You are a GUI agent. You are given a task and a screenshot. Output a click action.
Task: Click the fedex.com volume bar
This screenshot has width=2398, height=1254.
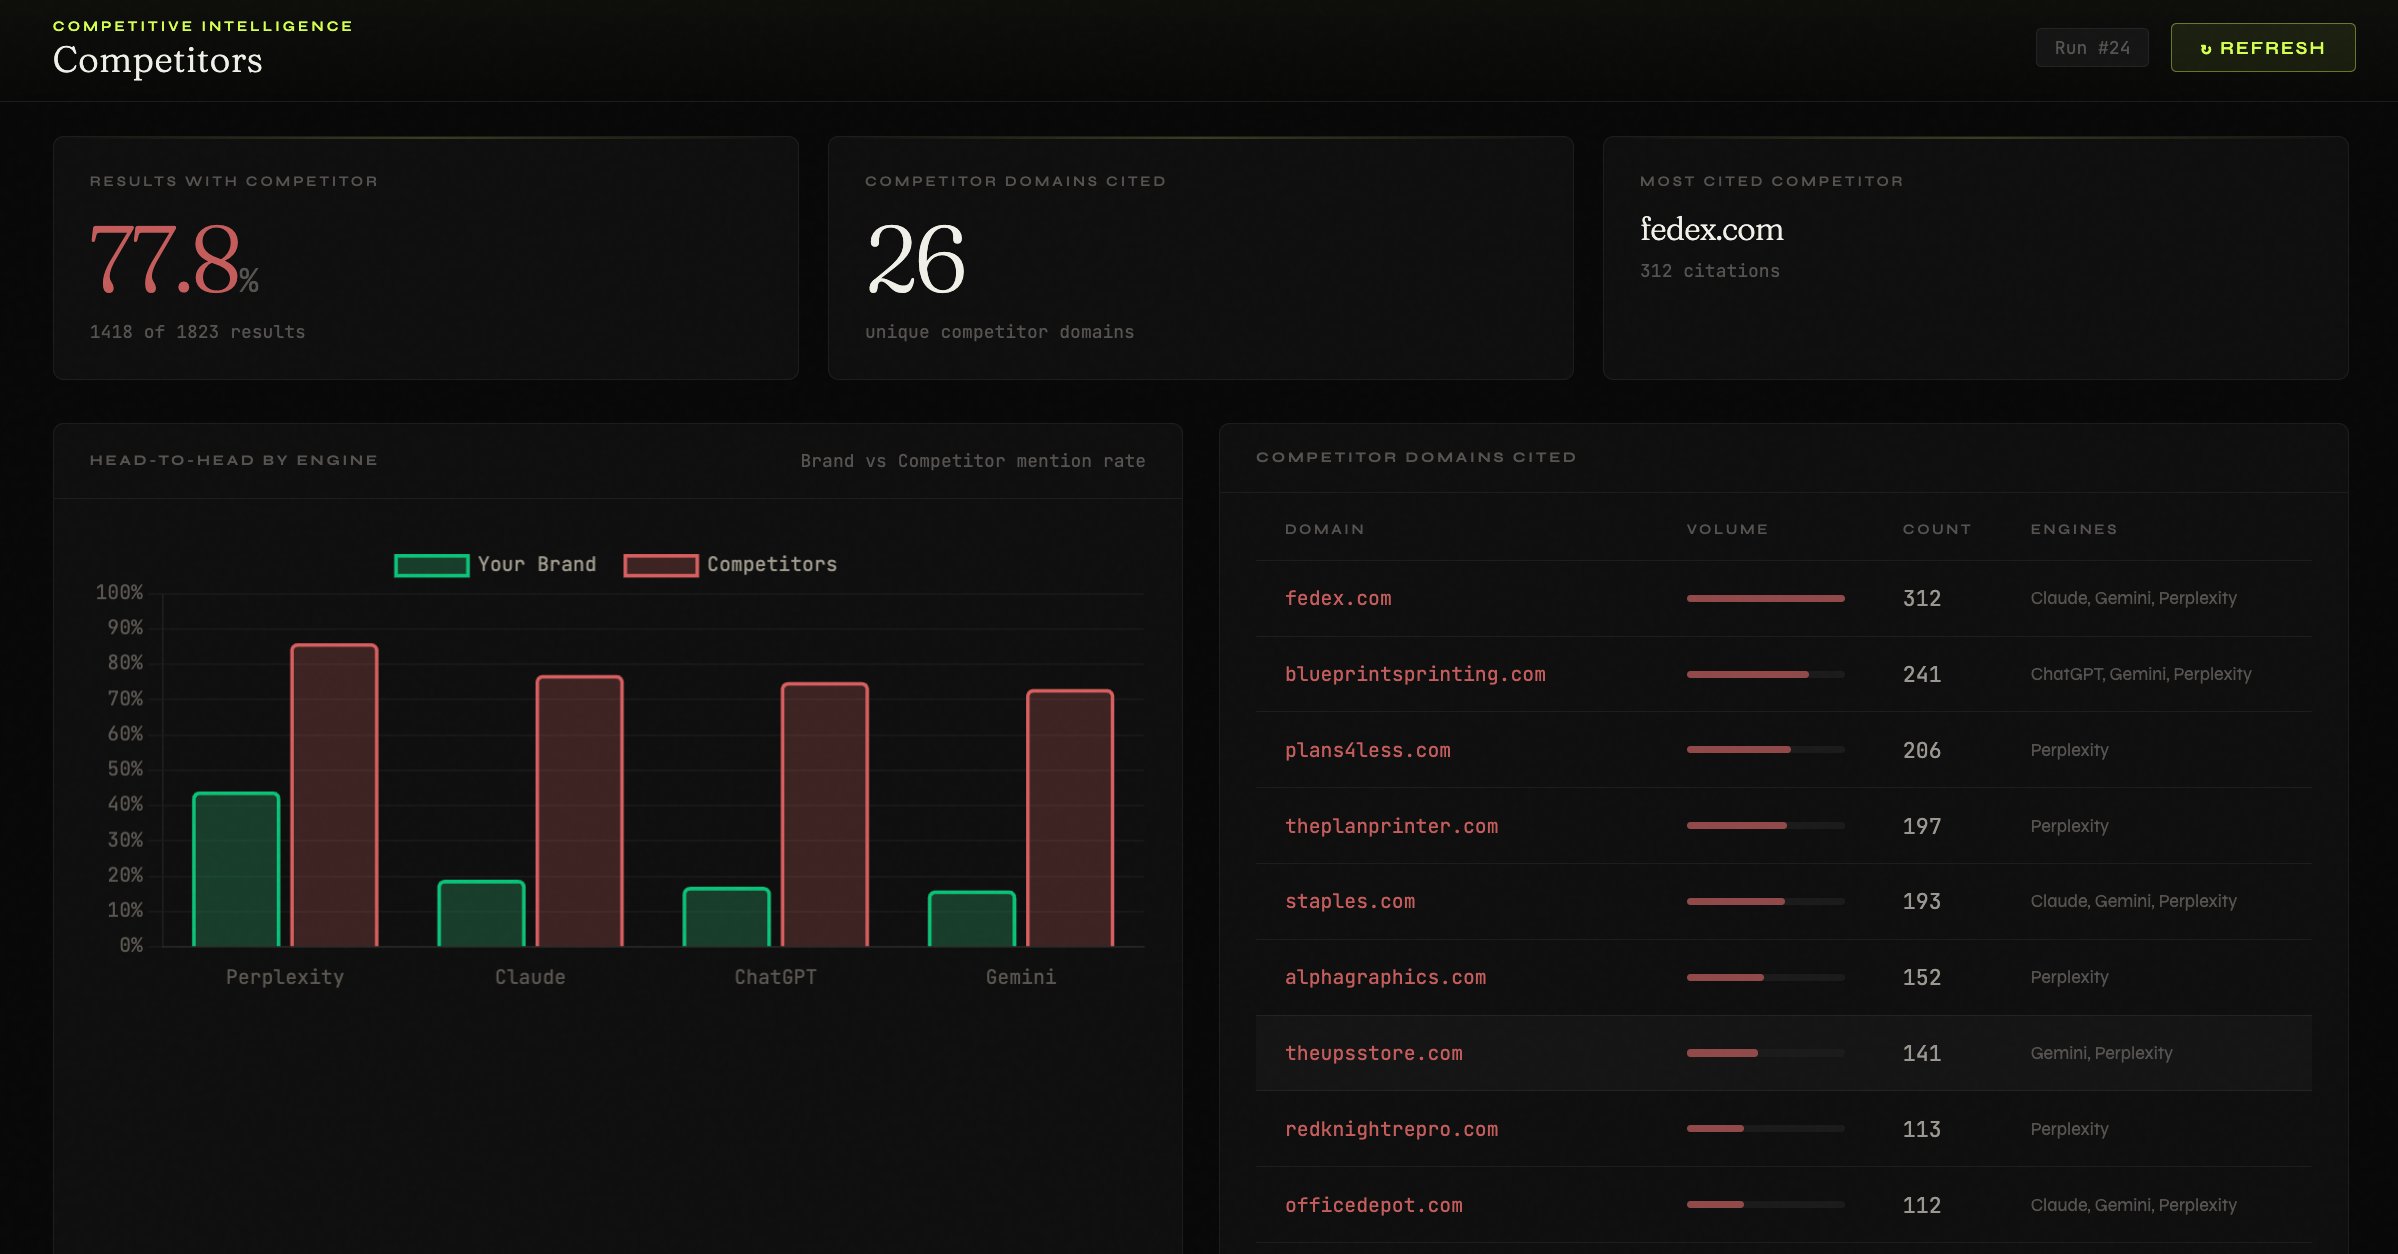coord(1765,598)
